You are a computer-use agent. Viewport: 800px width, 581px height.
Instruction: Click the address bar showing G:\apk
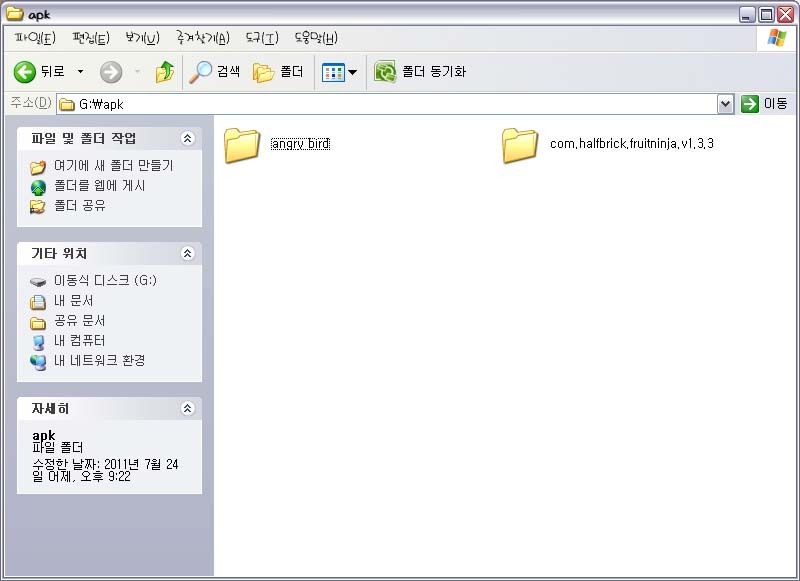pyautogui.click(x=387, y=104)
